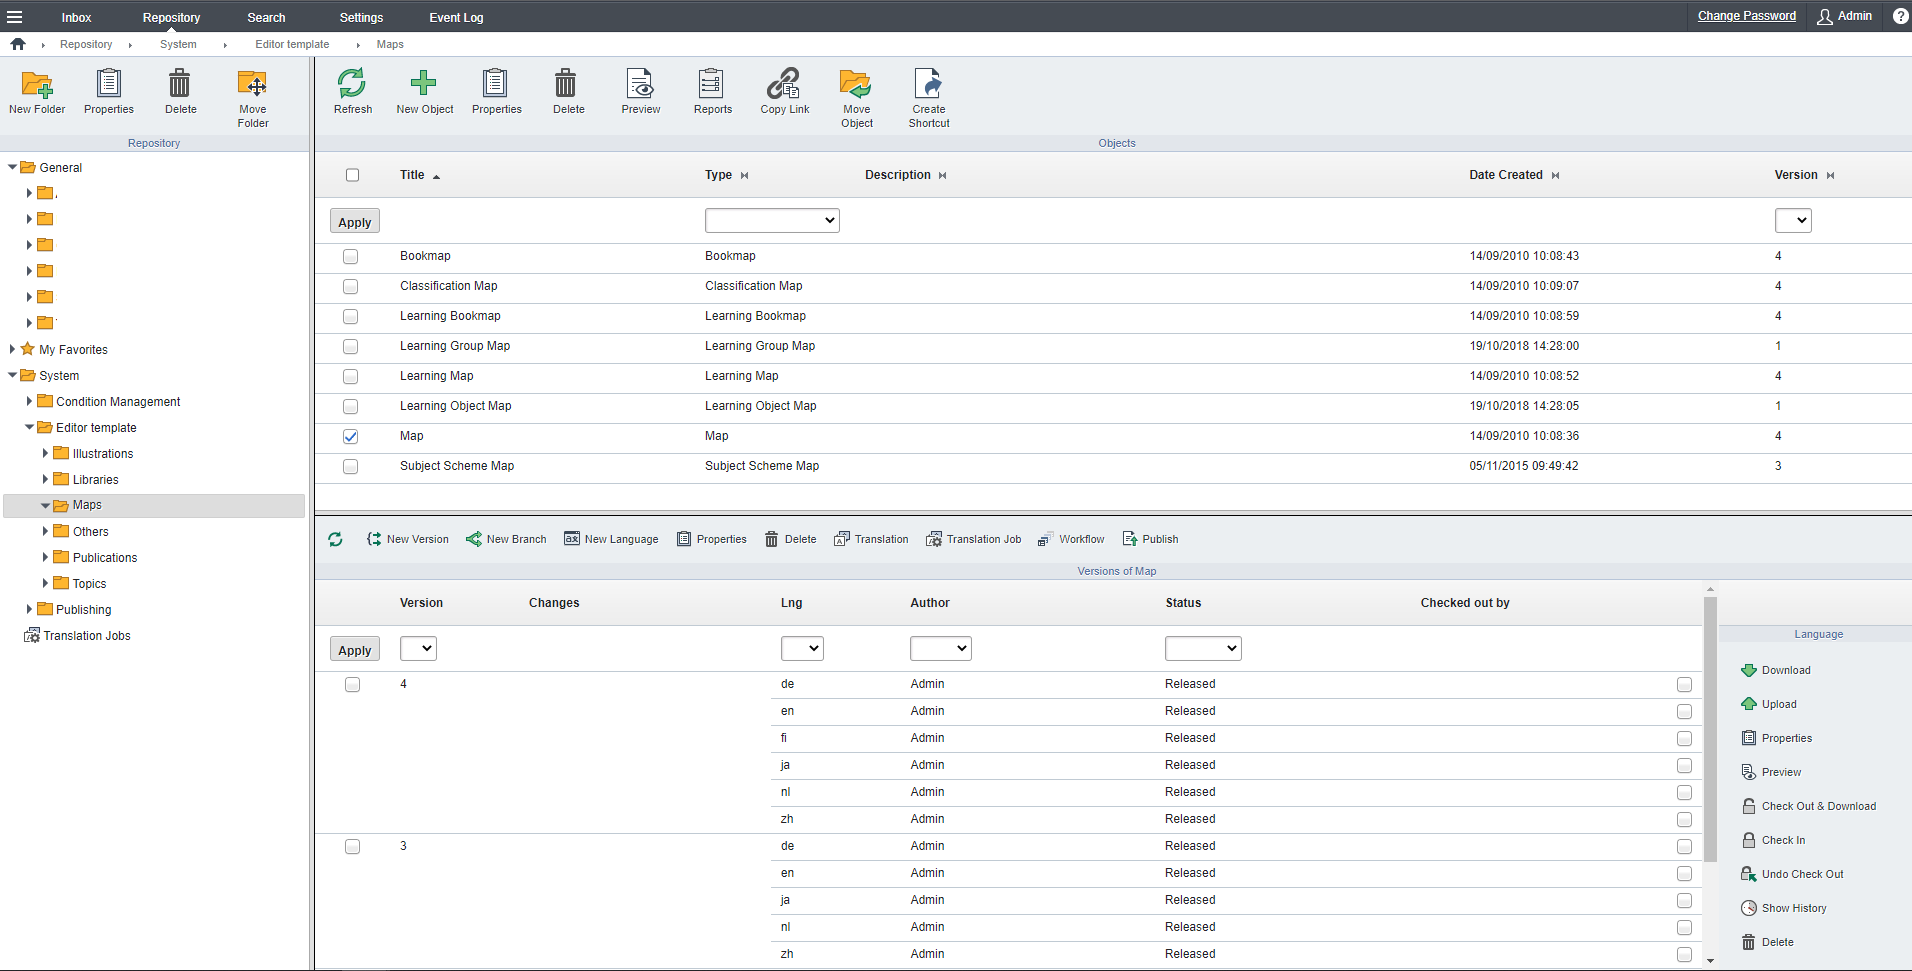Click the Apply button in the versions panel
This screenshot has width=1912, height=971.
coord(354,648)
